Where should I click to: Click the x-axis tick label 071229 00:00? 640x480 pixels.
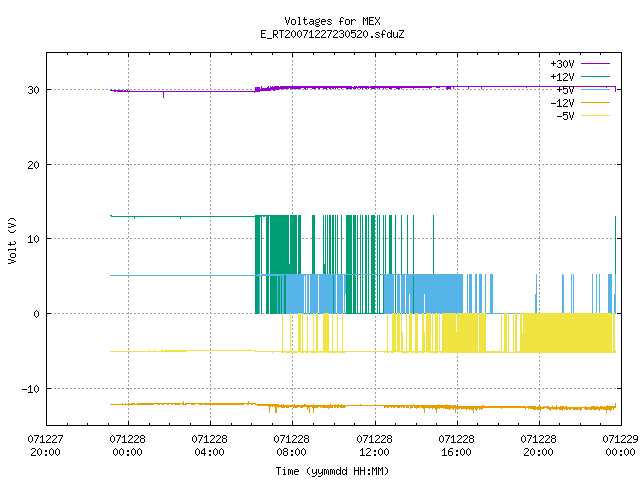click(620, 446)
